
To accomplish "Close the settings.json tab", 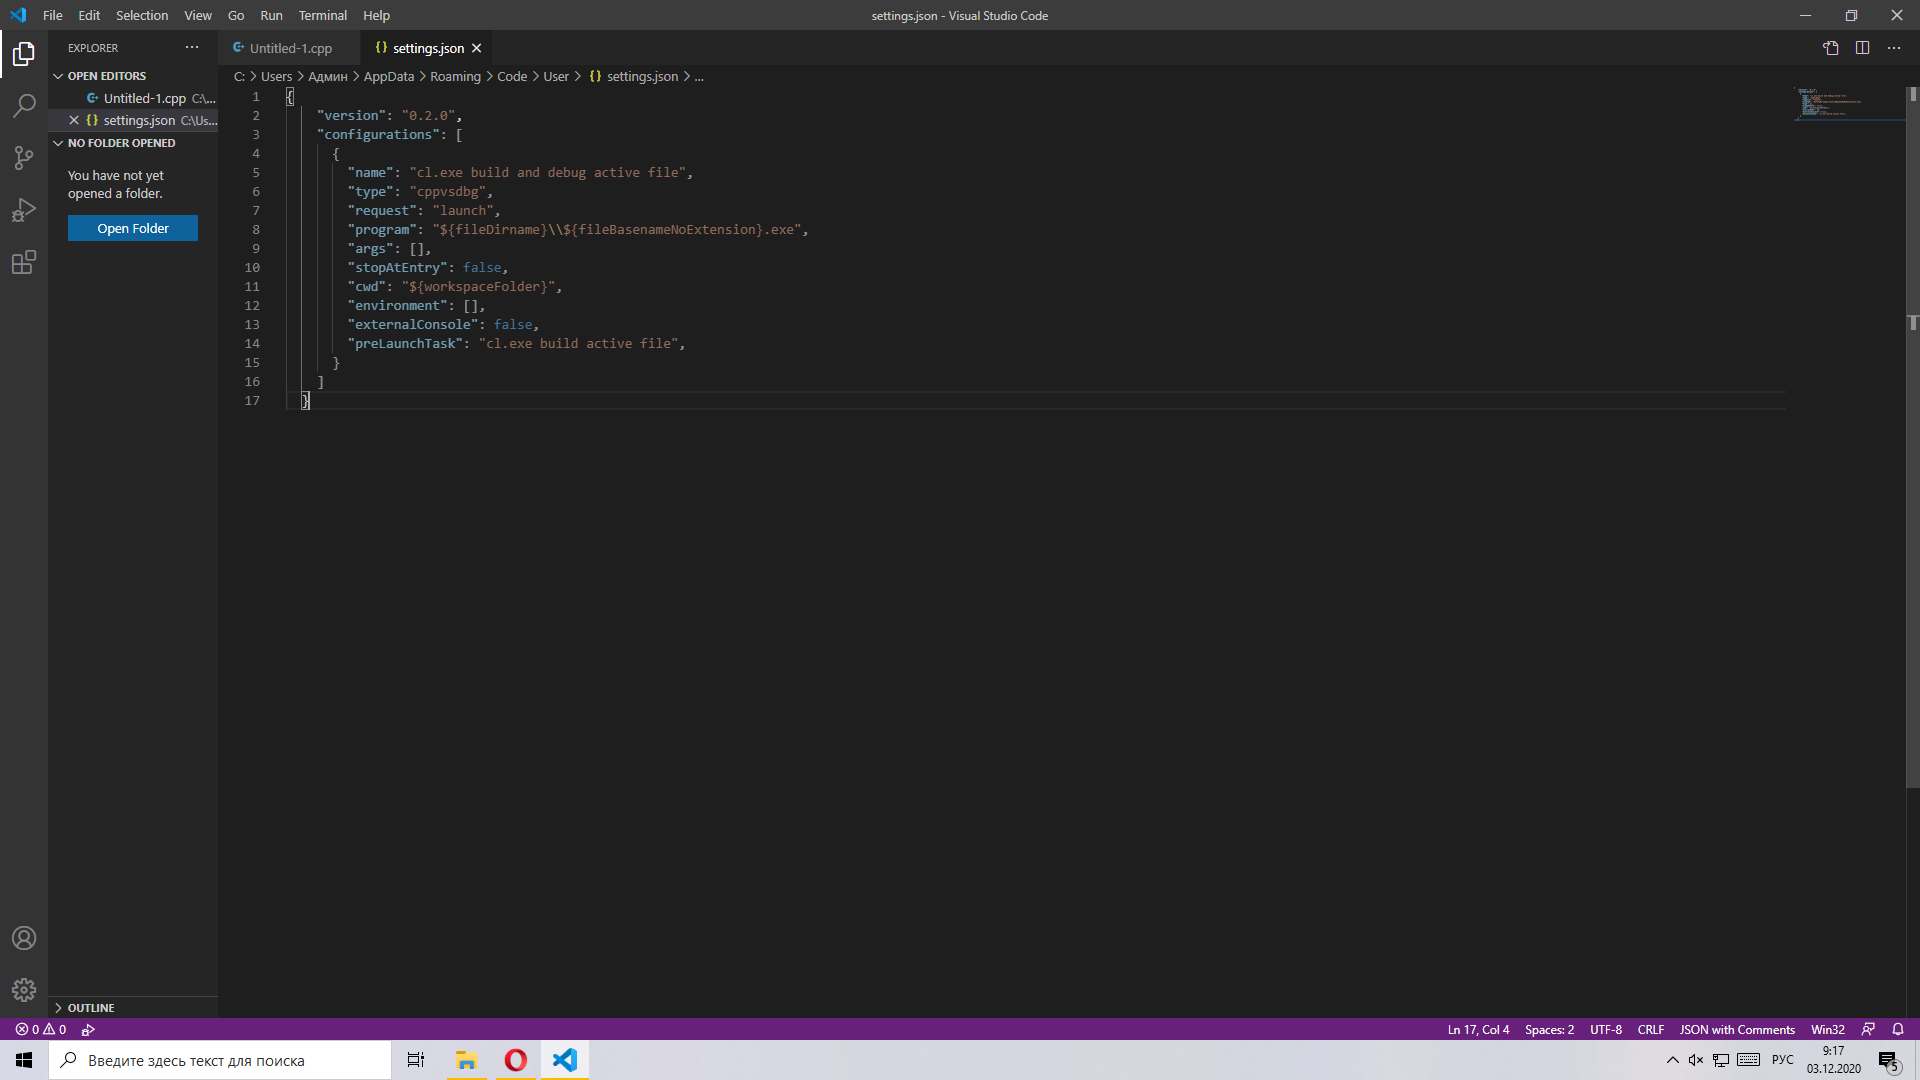I will (x=477, y=48).
